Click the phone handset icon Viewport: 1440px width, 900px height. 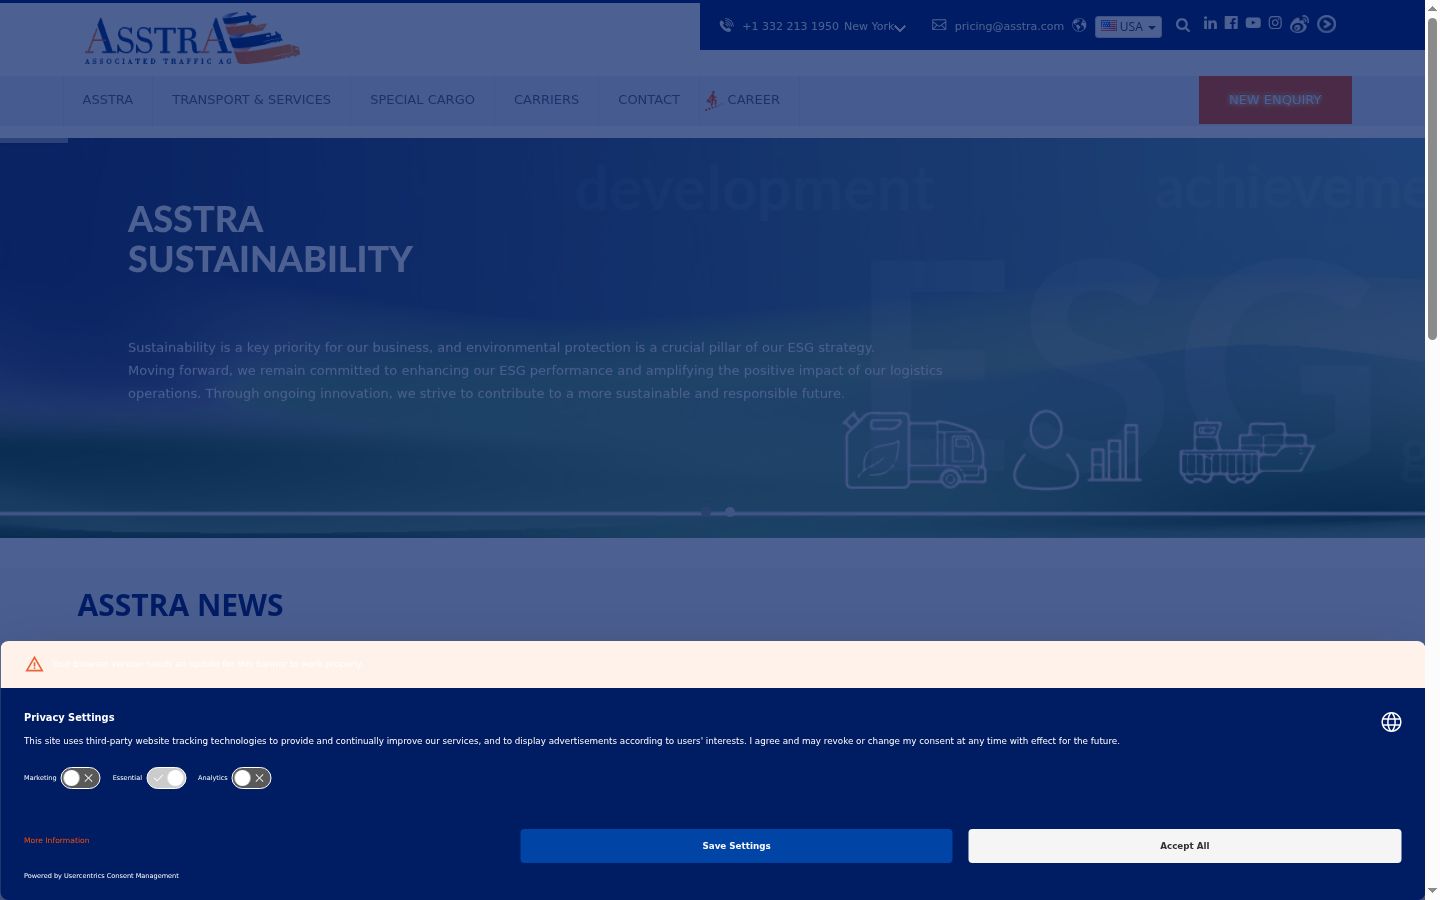pyautogui.click(x=727, y=26)
